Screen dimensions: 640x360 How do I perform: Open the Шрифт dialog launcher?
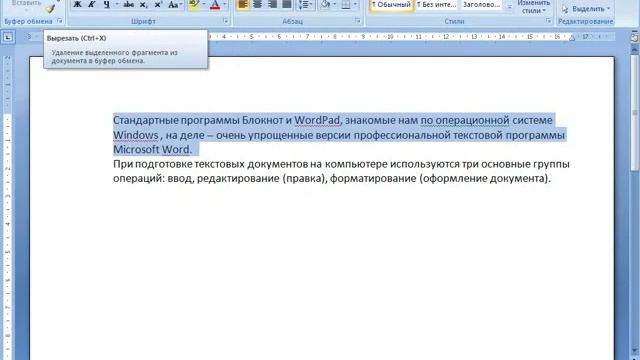point(226,21)
